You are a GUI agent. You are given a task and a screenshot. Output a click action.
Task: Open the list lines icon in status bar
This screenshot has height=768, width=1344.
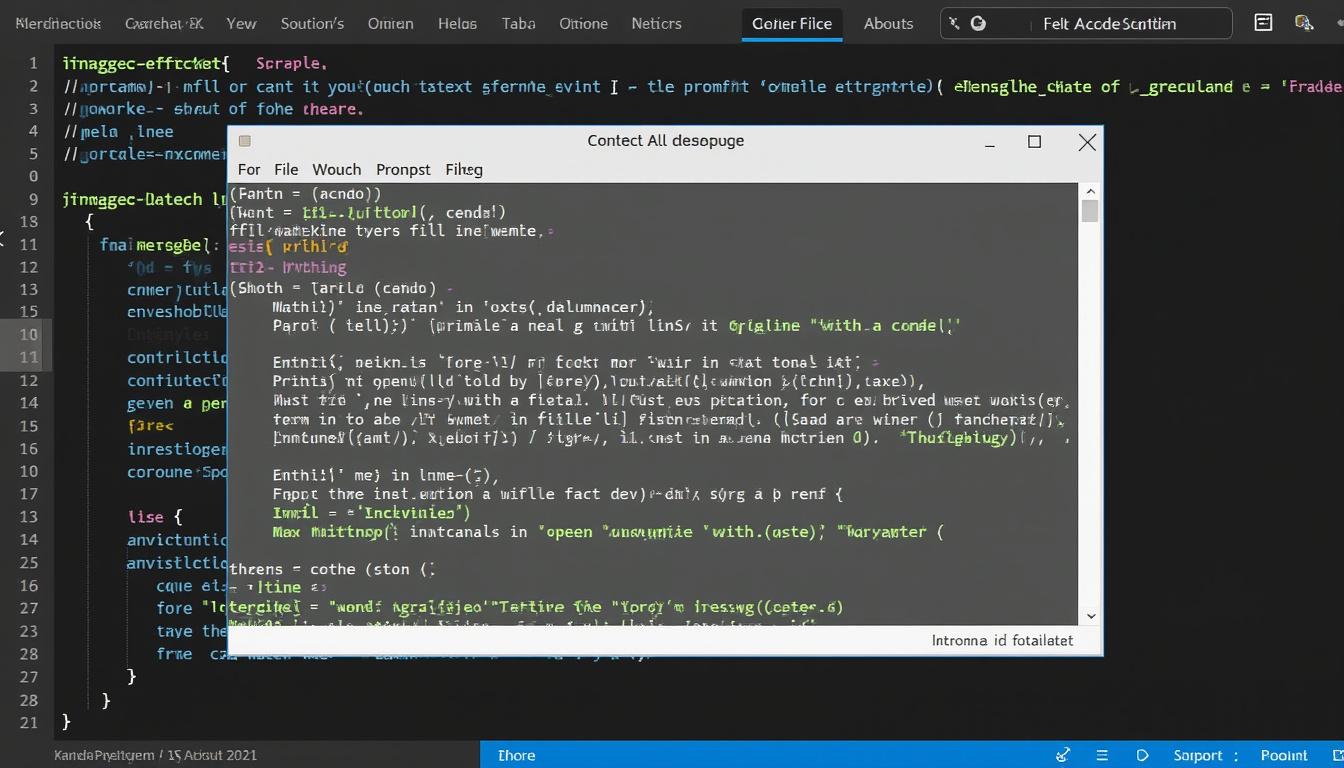point(1102,755)
